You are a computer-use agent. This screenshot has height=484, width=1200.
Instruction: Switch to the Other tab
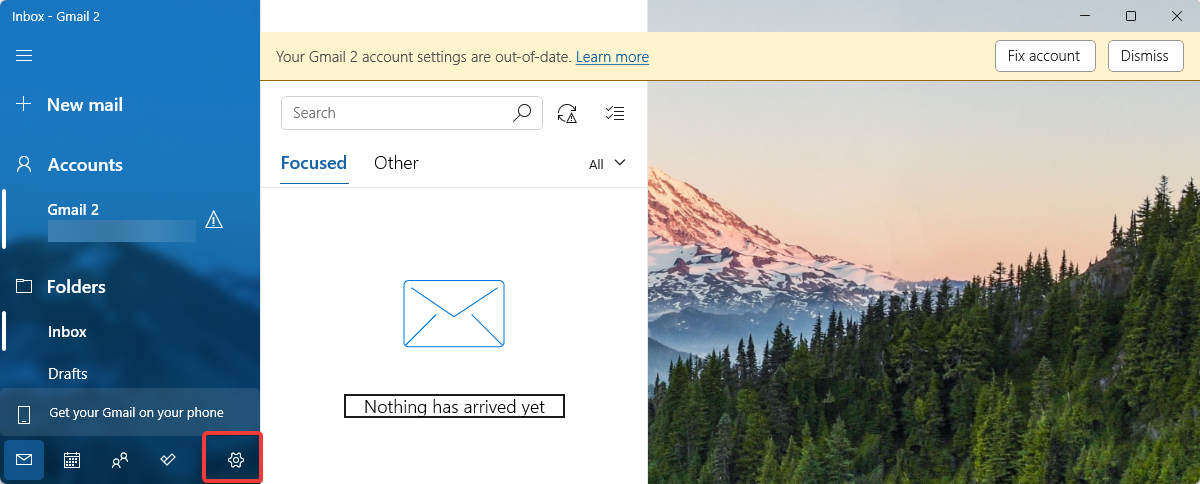coord(396,163)
